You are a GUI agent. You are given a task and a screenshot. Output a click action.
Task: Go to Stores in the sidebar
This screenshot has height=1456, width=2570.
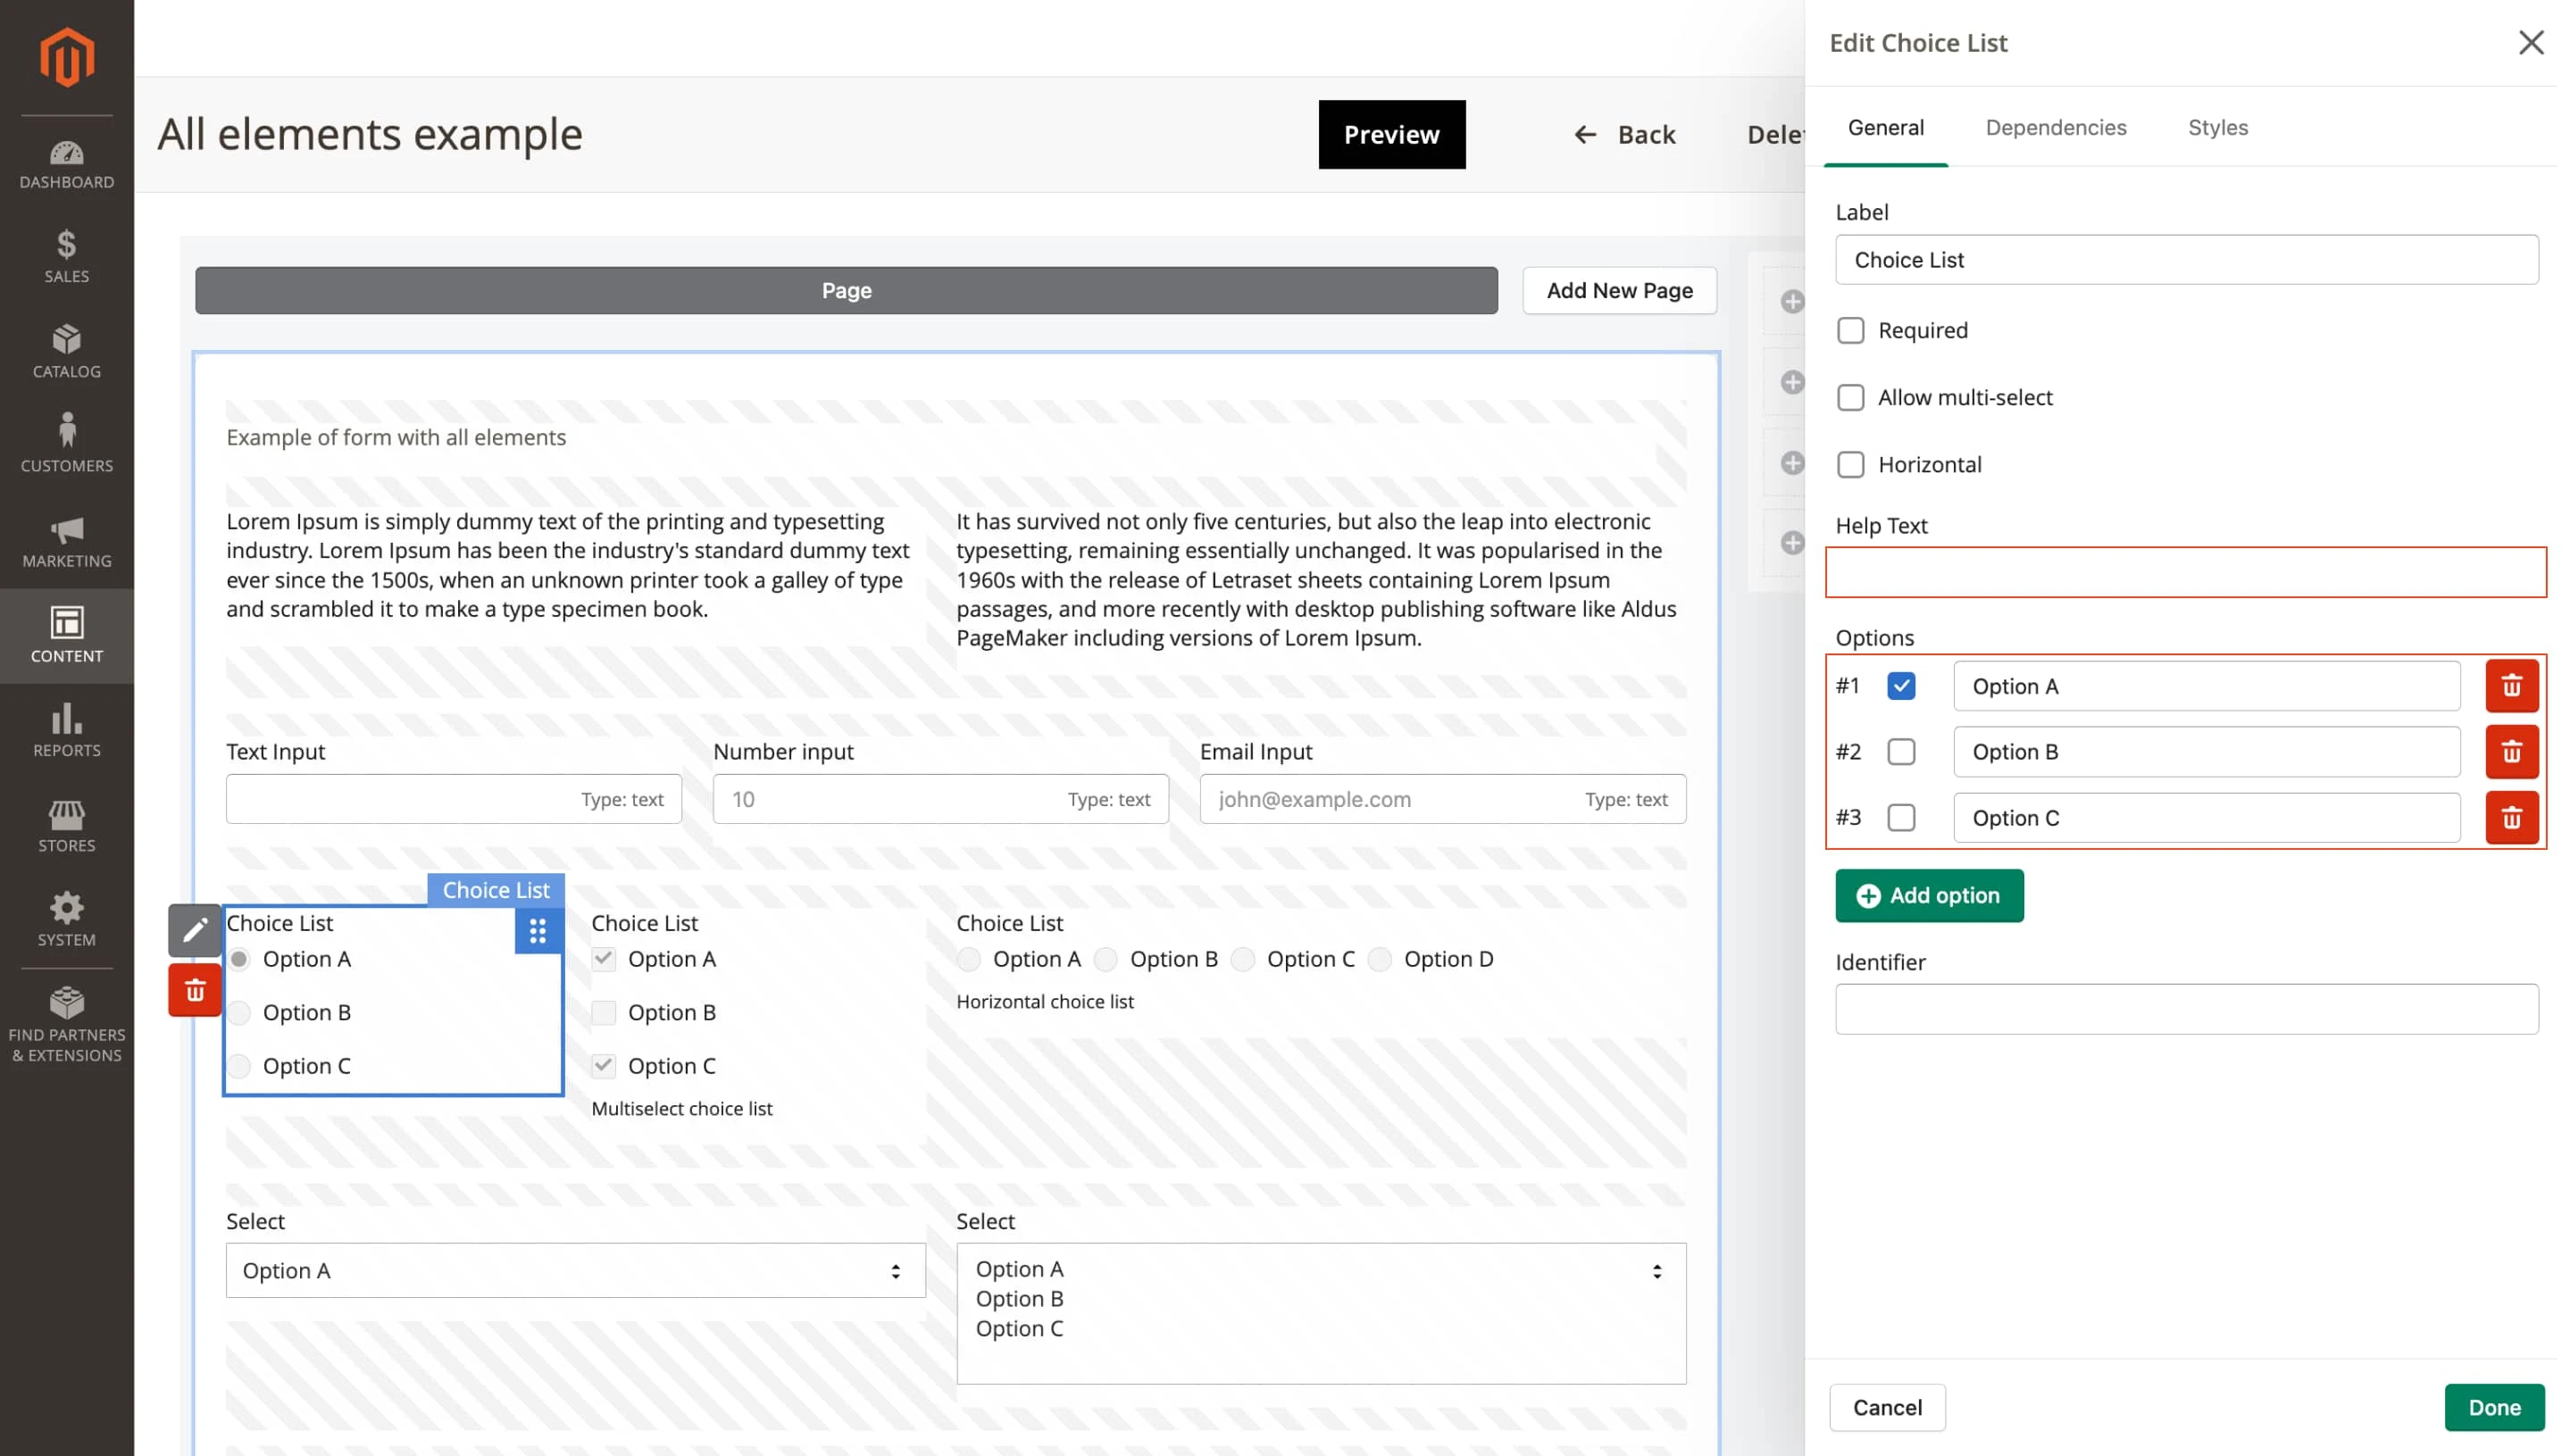pos(67,826)
